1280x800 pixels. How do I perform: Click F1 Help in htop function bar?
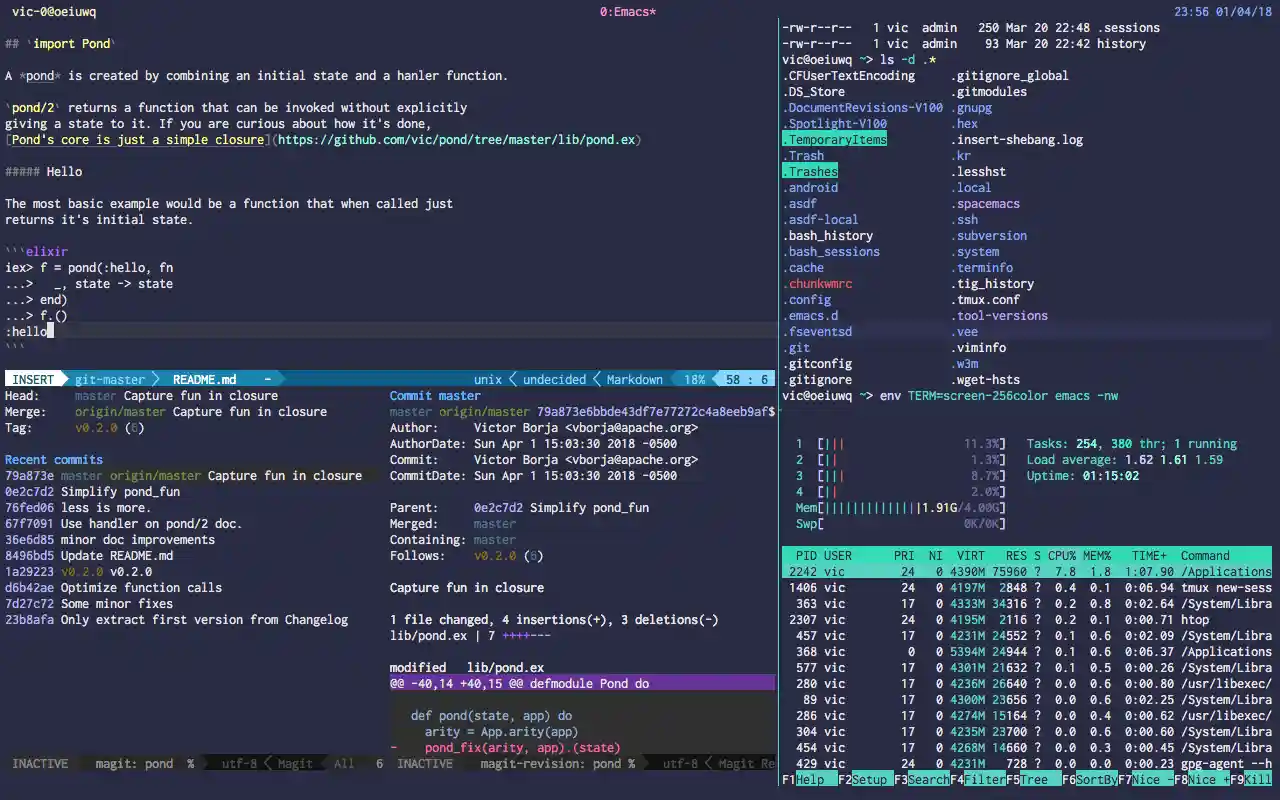pyautogui.click(x=808, y=779)
